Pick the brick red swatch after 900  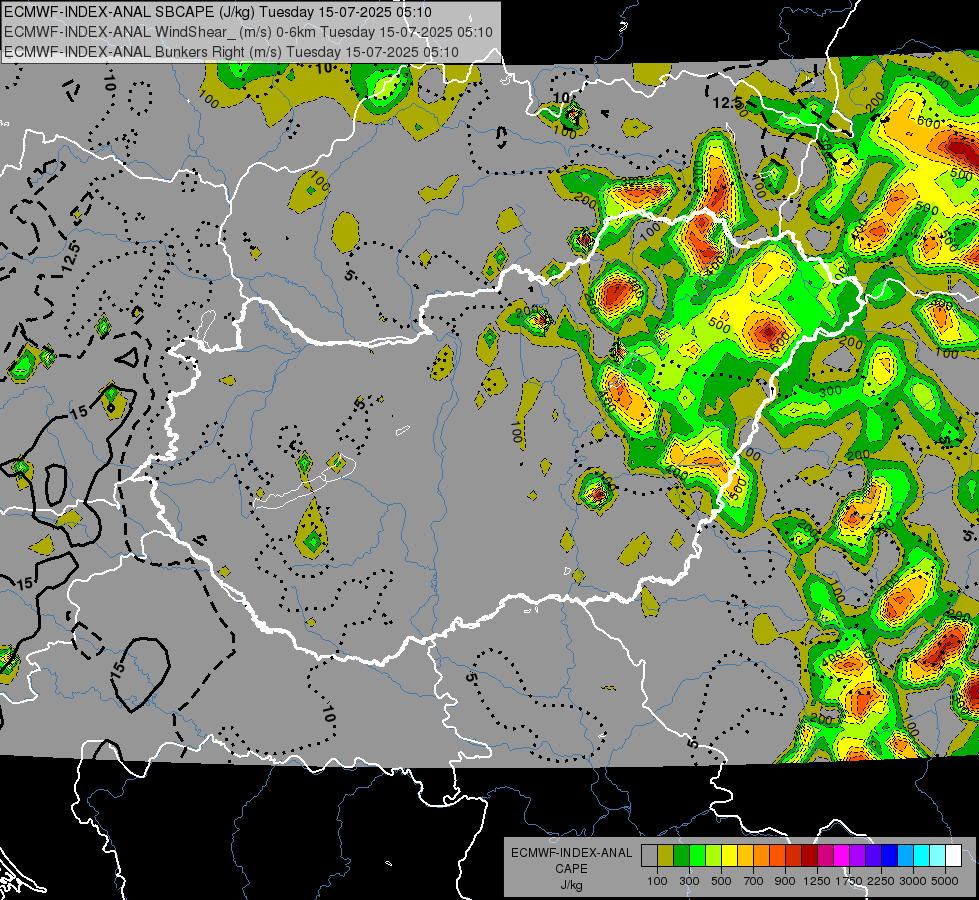coord(794,855)
